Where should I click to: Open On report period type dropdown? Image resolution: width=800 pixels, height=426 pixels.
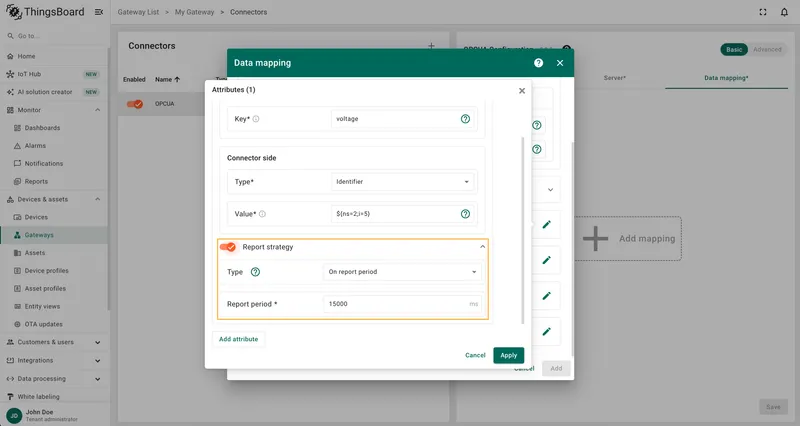(x=403, y=272)
